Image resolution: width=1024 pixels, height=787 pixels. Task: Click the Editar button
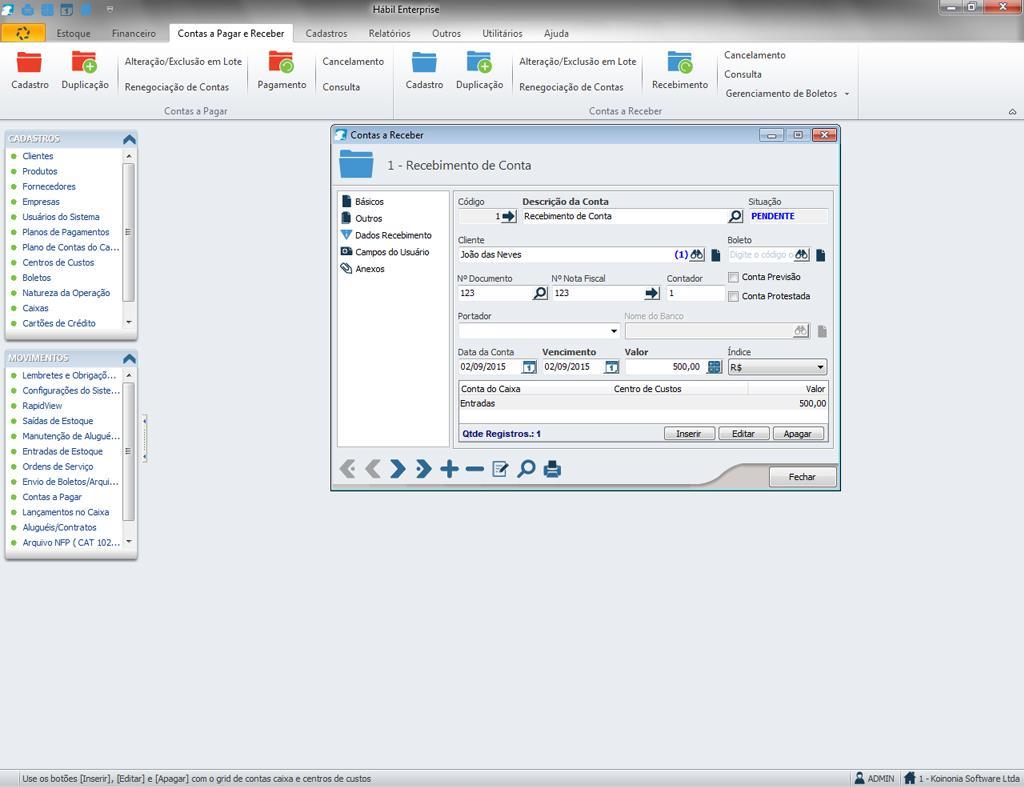(743, 434)
